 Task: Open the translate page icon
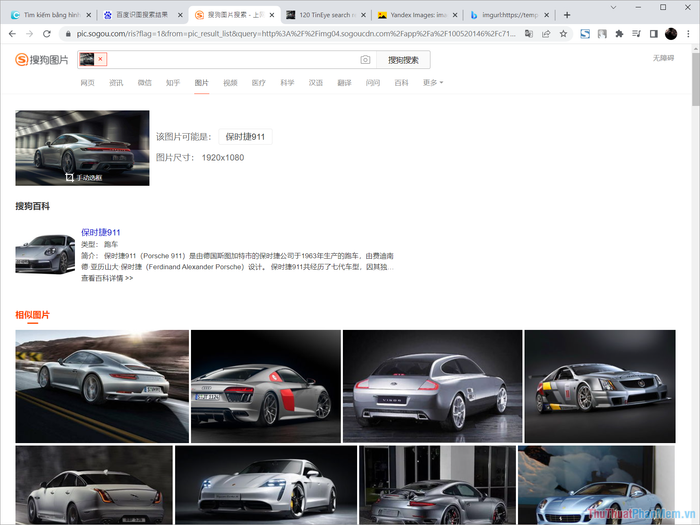(x=529, y=34)
